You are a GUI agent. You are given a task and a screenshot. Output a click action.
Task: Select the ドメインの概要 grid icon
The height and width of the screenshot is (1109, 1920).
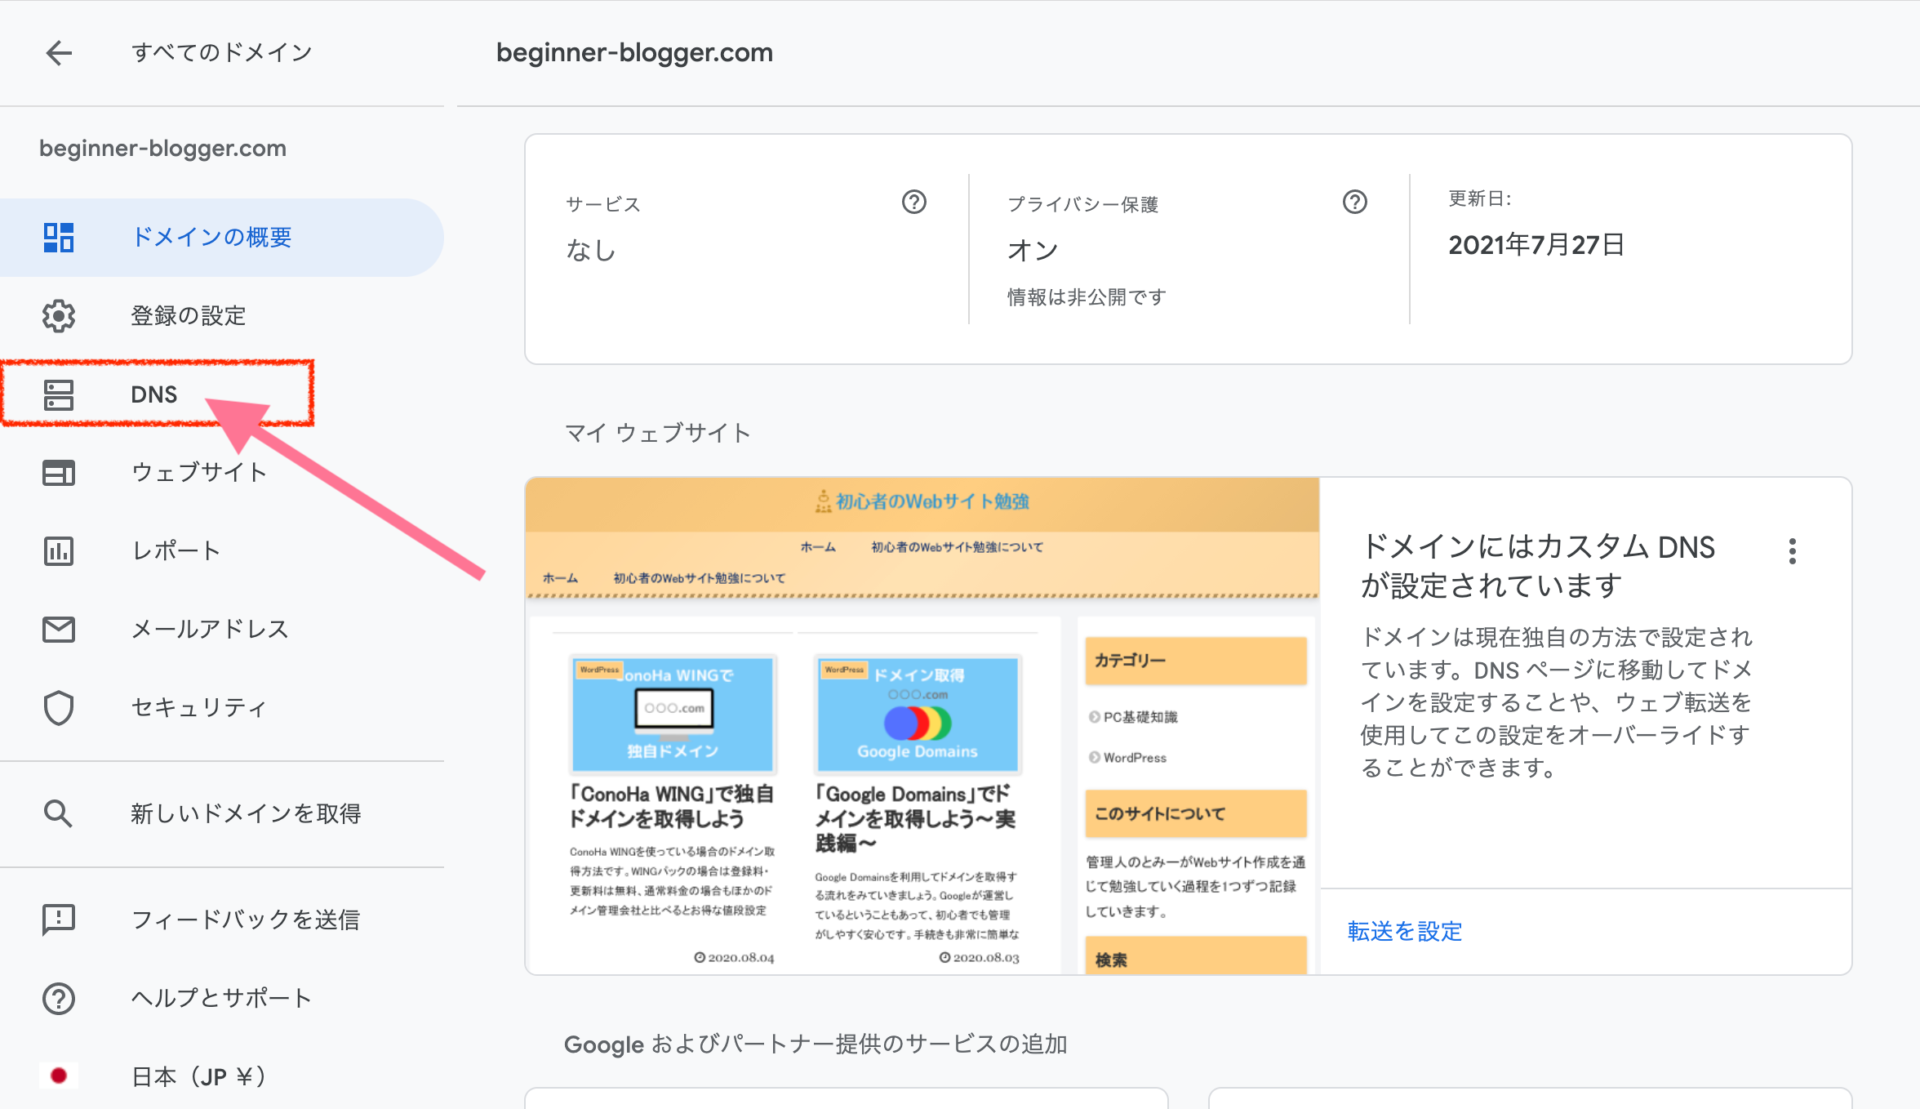click(x=59, y=237)
